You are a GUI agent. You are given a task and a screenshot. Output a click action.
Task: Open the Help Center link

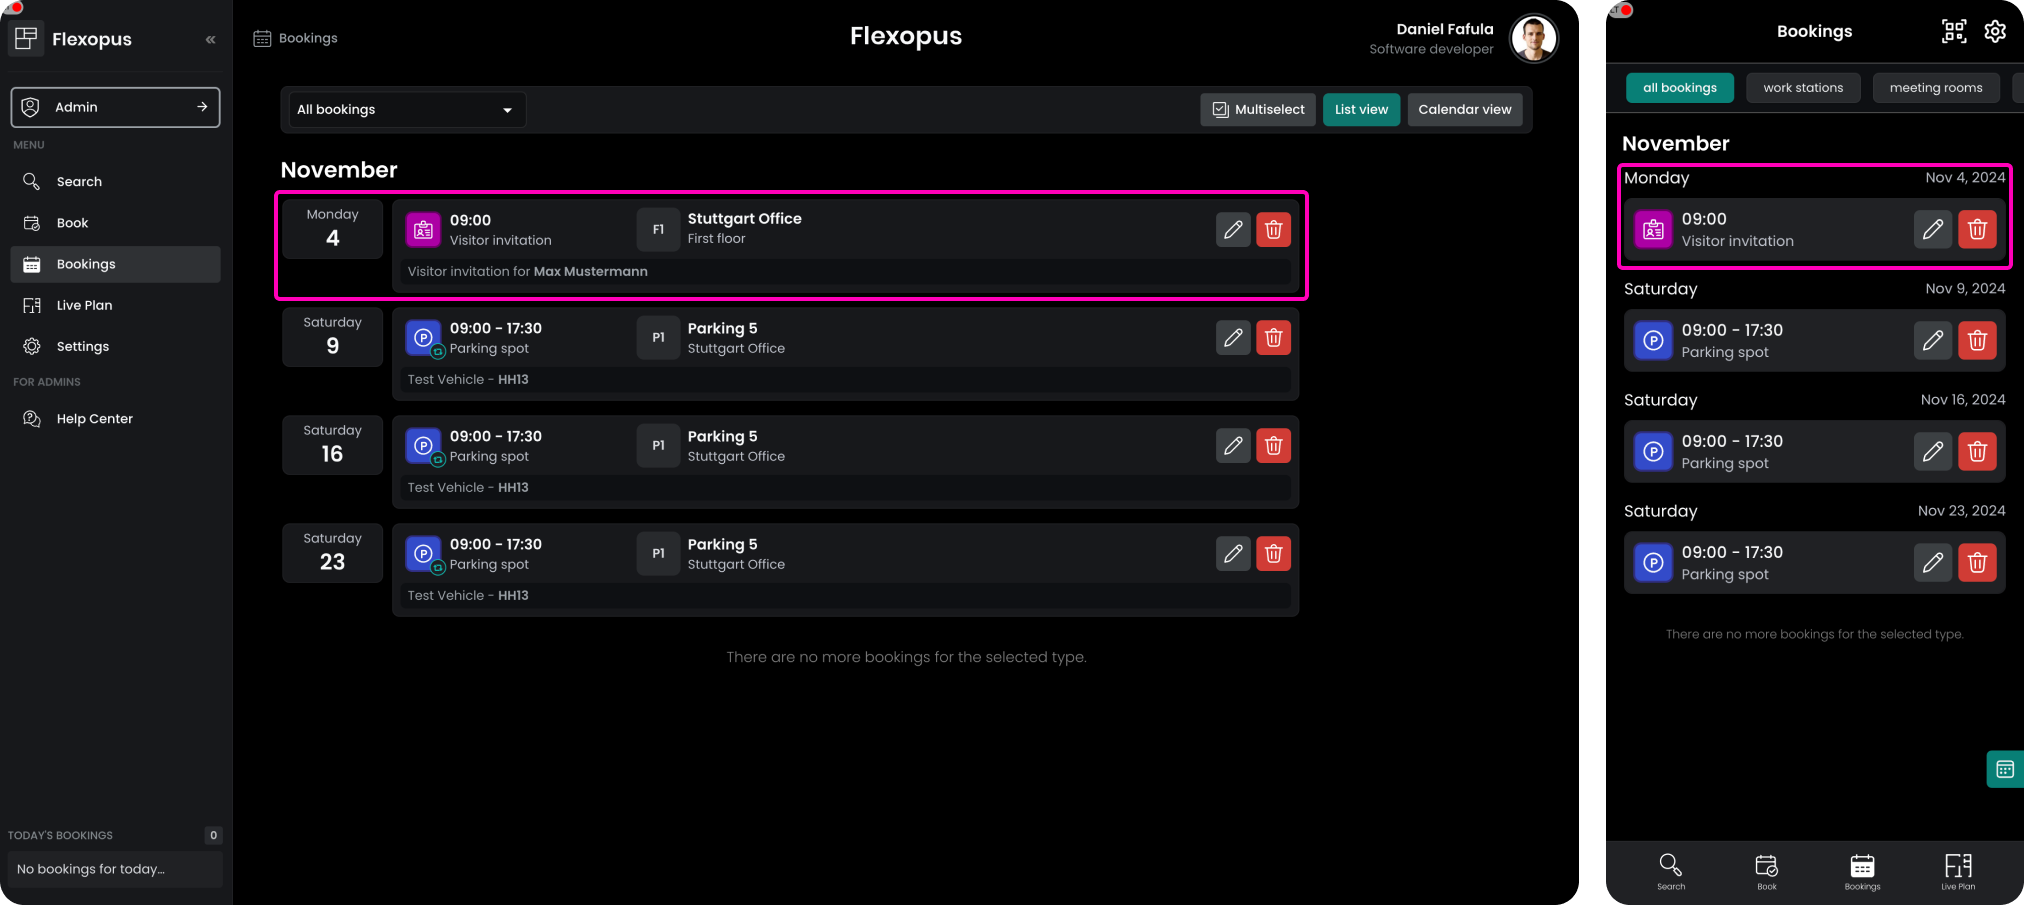94,419
